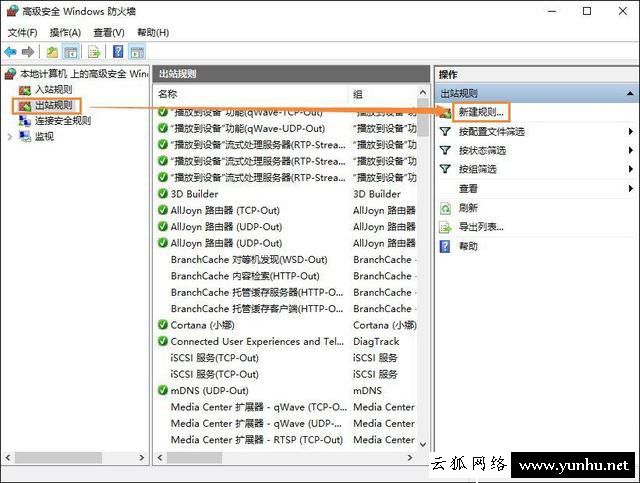The height and width of the screenshot is (483, 640).
Task: Click the filter icon next to 按组筛选
Action: (x=445, y=169)
